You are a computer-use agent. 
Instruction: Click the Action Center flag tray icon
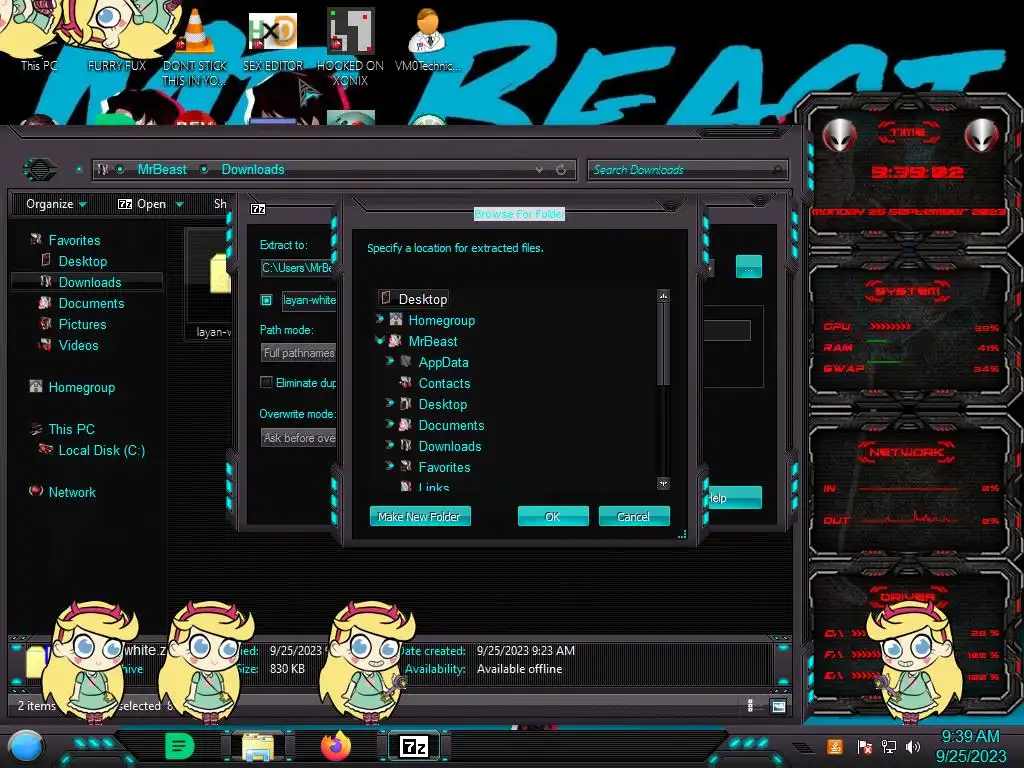click(864, 746)
